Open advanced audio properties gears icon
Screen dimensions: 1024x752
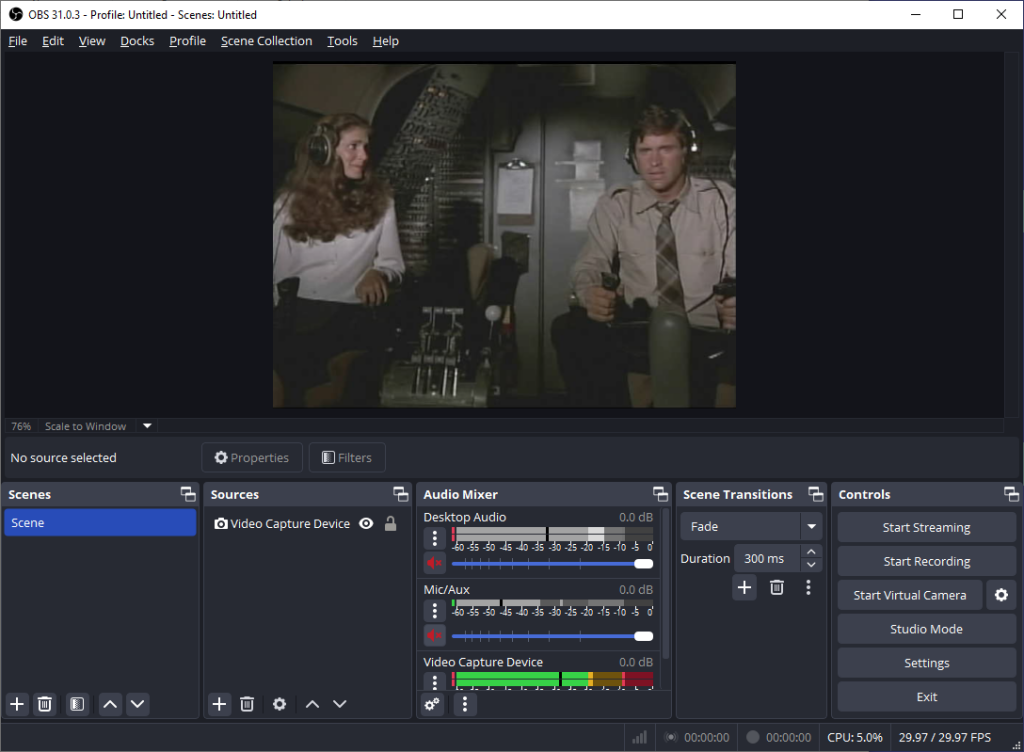[432, 704]
